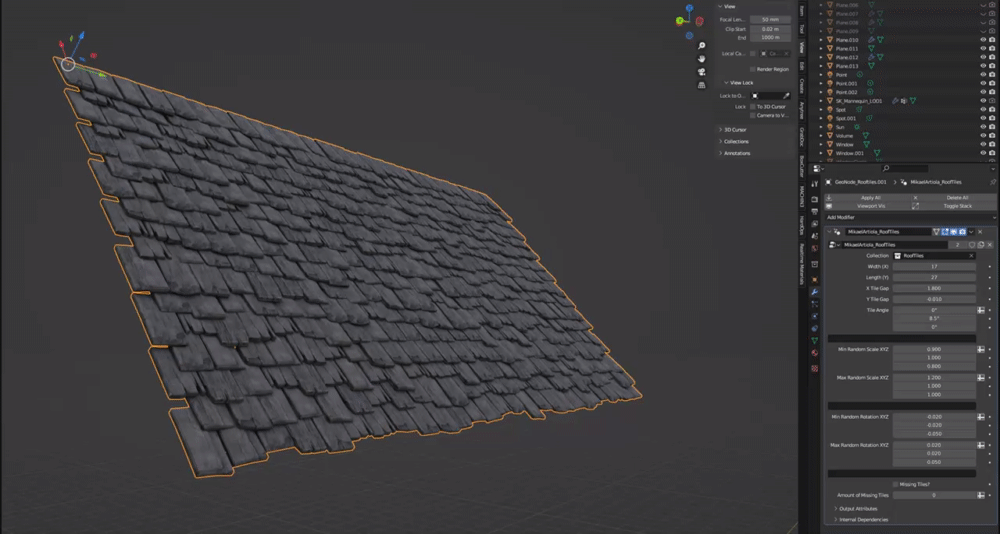
Task: Open the Edit sidebar tab
Action: 802,66
